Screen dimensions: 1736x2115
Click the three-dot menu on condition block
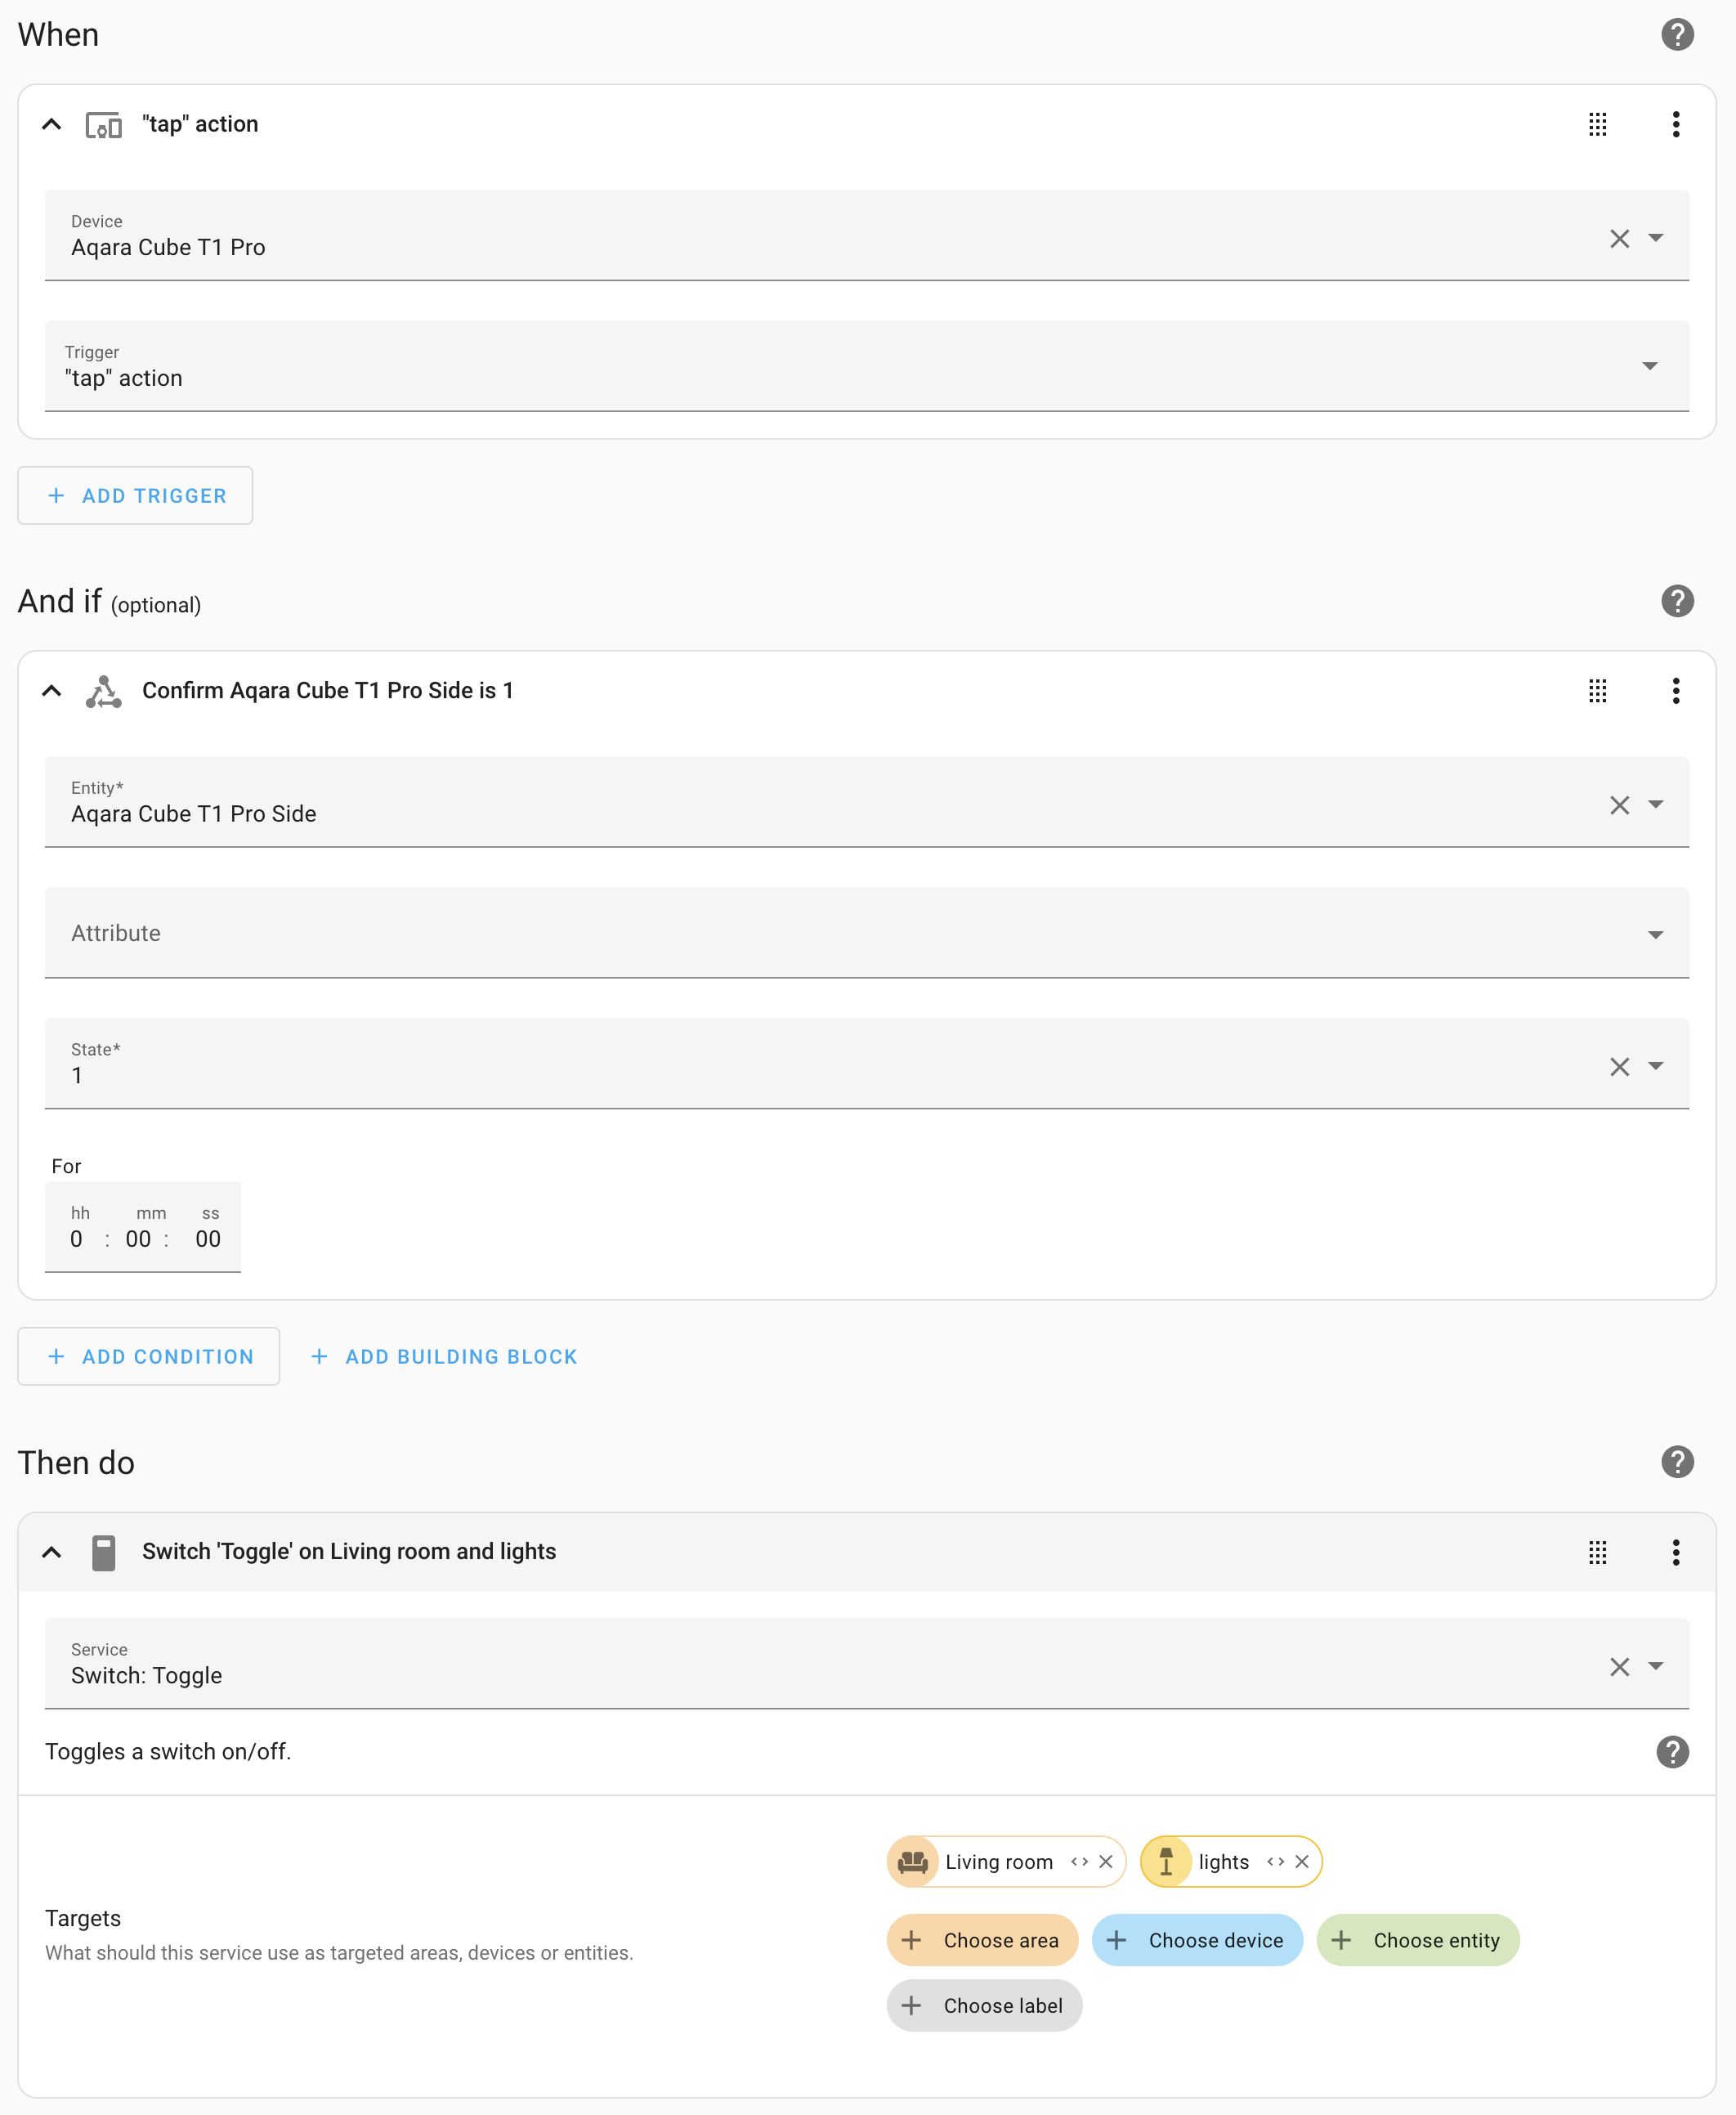pyautogui.click(x=1676, y=690)
